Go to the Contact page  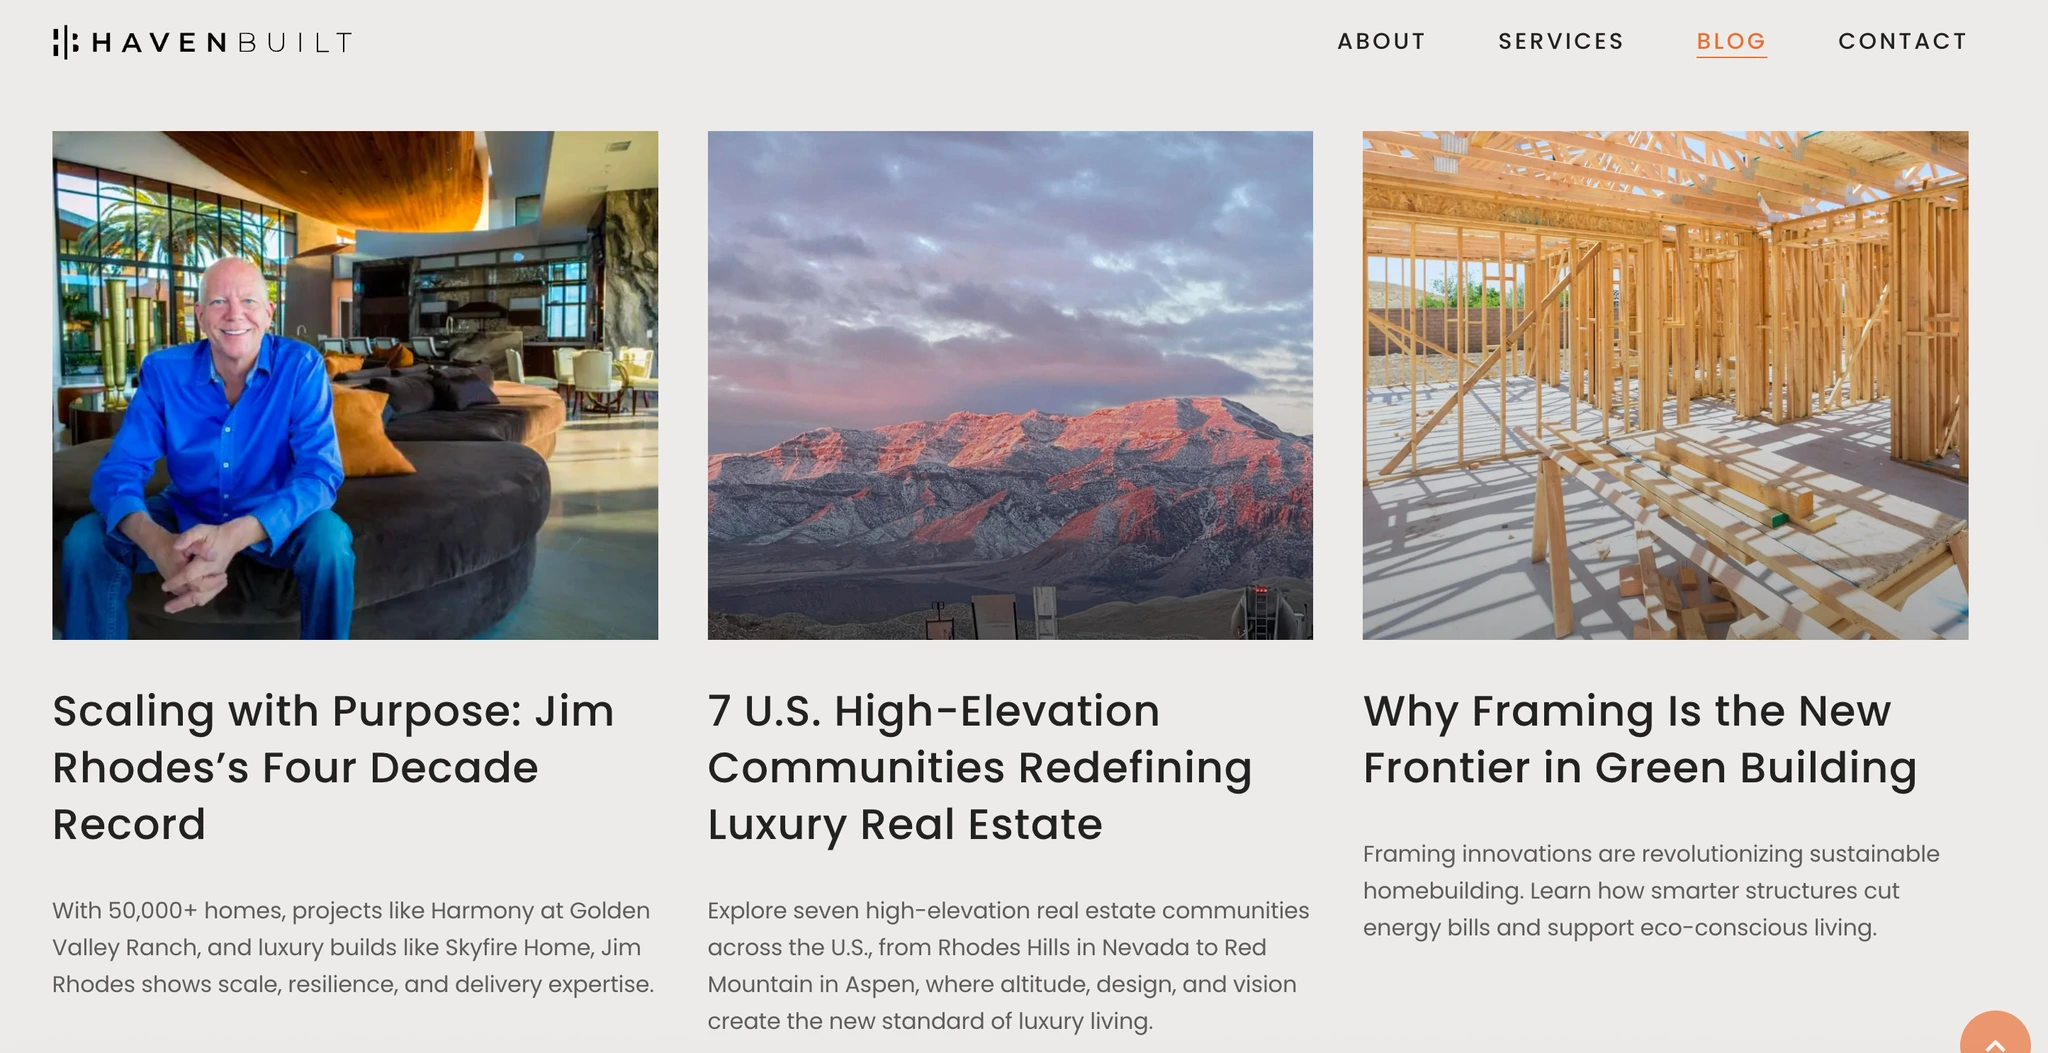tap(1902, 41)
